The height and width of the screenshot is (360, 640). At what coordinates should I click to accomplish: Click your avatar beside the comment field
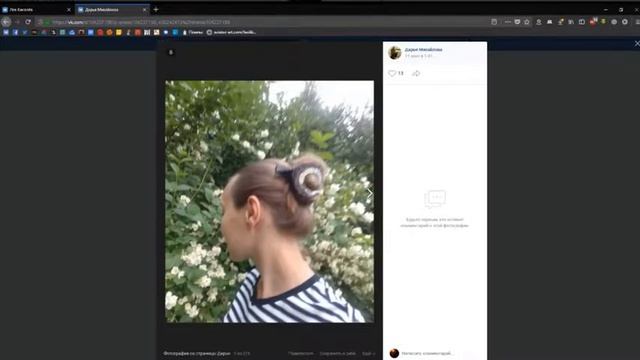click(394, 353)
